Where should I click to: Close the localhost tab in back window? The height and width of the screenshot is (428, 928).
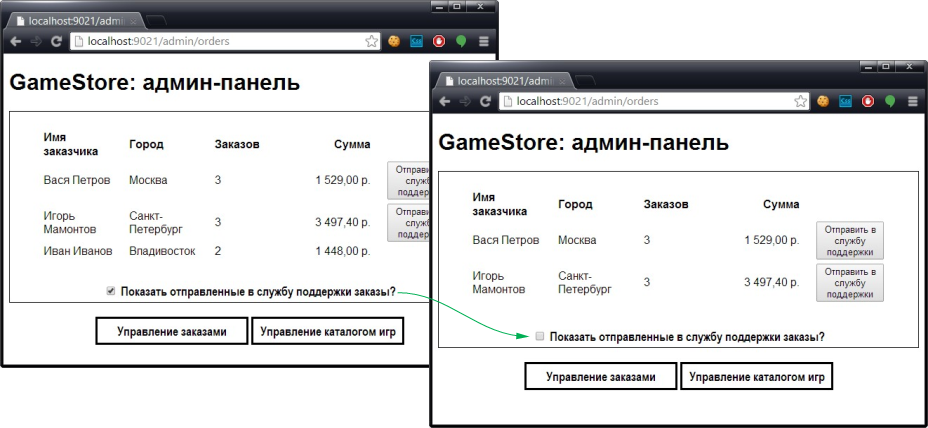[133, 21]
